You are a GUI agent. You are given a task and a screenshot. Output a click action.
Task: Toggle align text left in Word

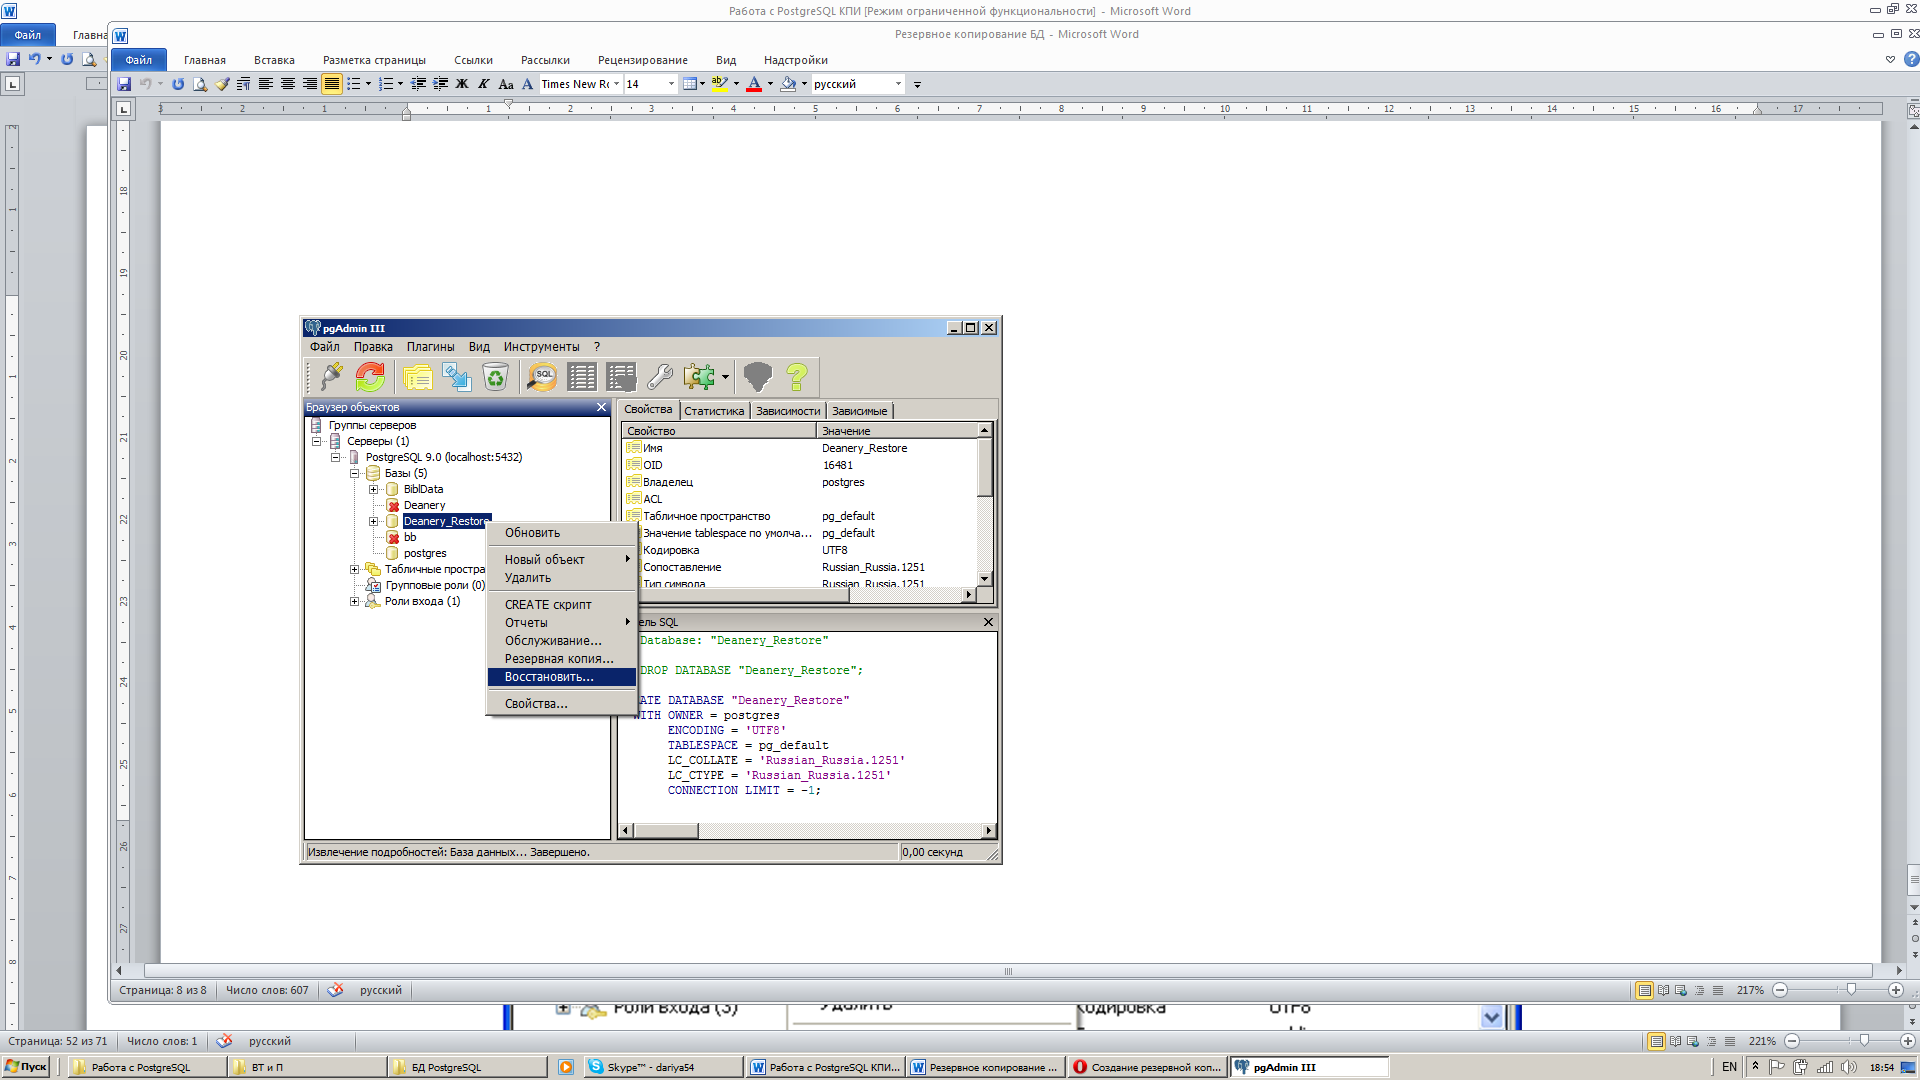tap(266, 84)
